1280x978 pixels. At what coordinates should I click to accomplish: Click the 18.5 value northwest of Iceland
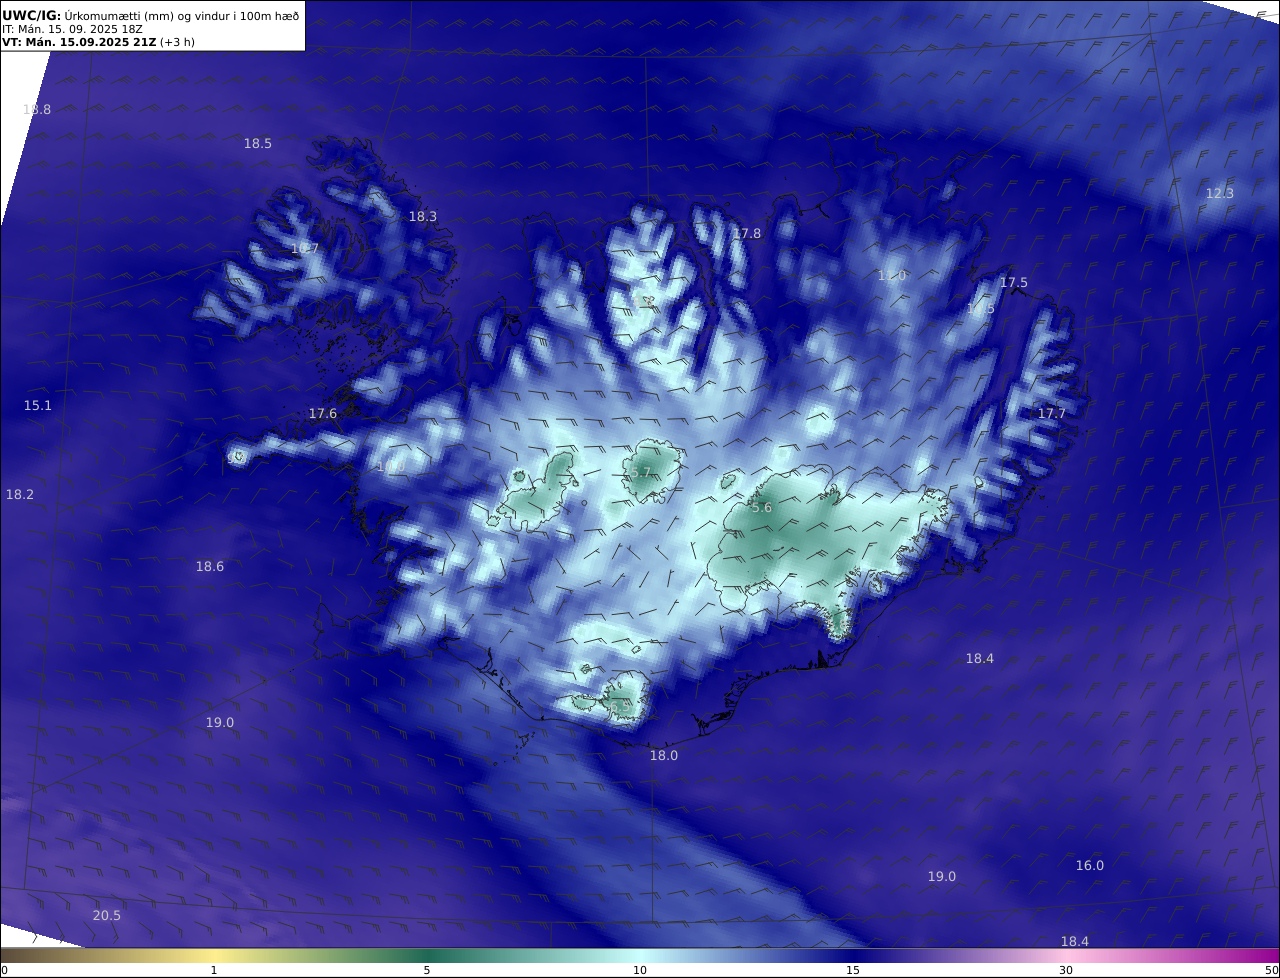(258, 144)
